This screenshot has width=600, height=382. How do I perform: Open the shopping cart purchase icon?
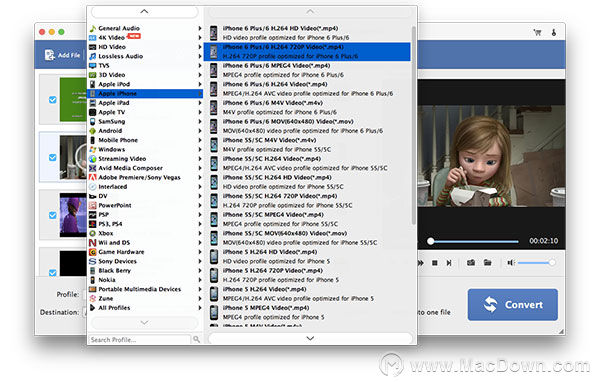click(x=538, y=33)
